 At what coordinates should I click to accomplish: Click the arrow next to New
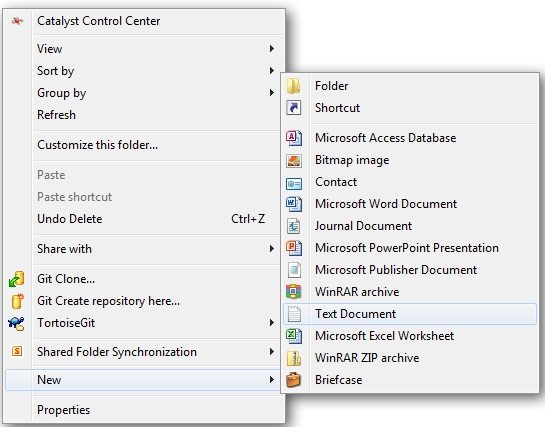tap(271, 380)
